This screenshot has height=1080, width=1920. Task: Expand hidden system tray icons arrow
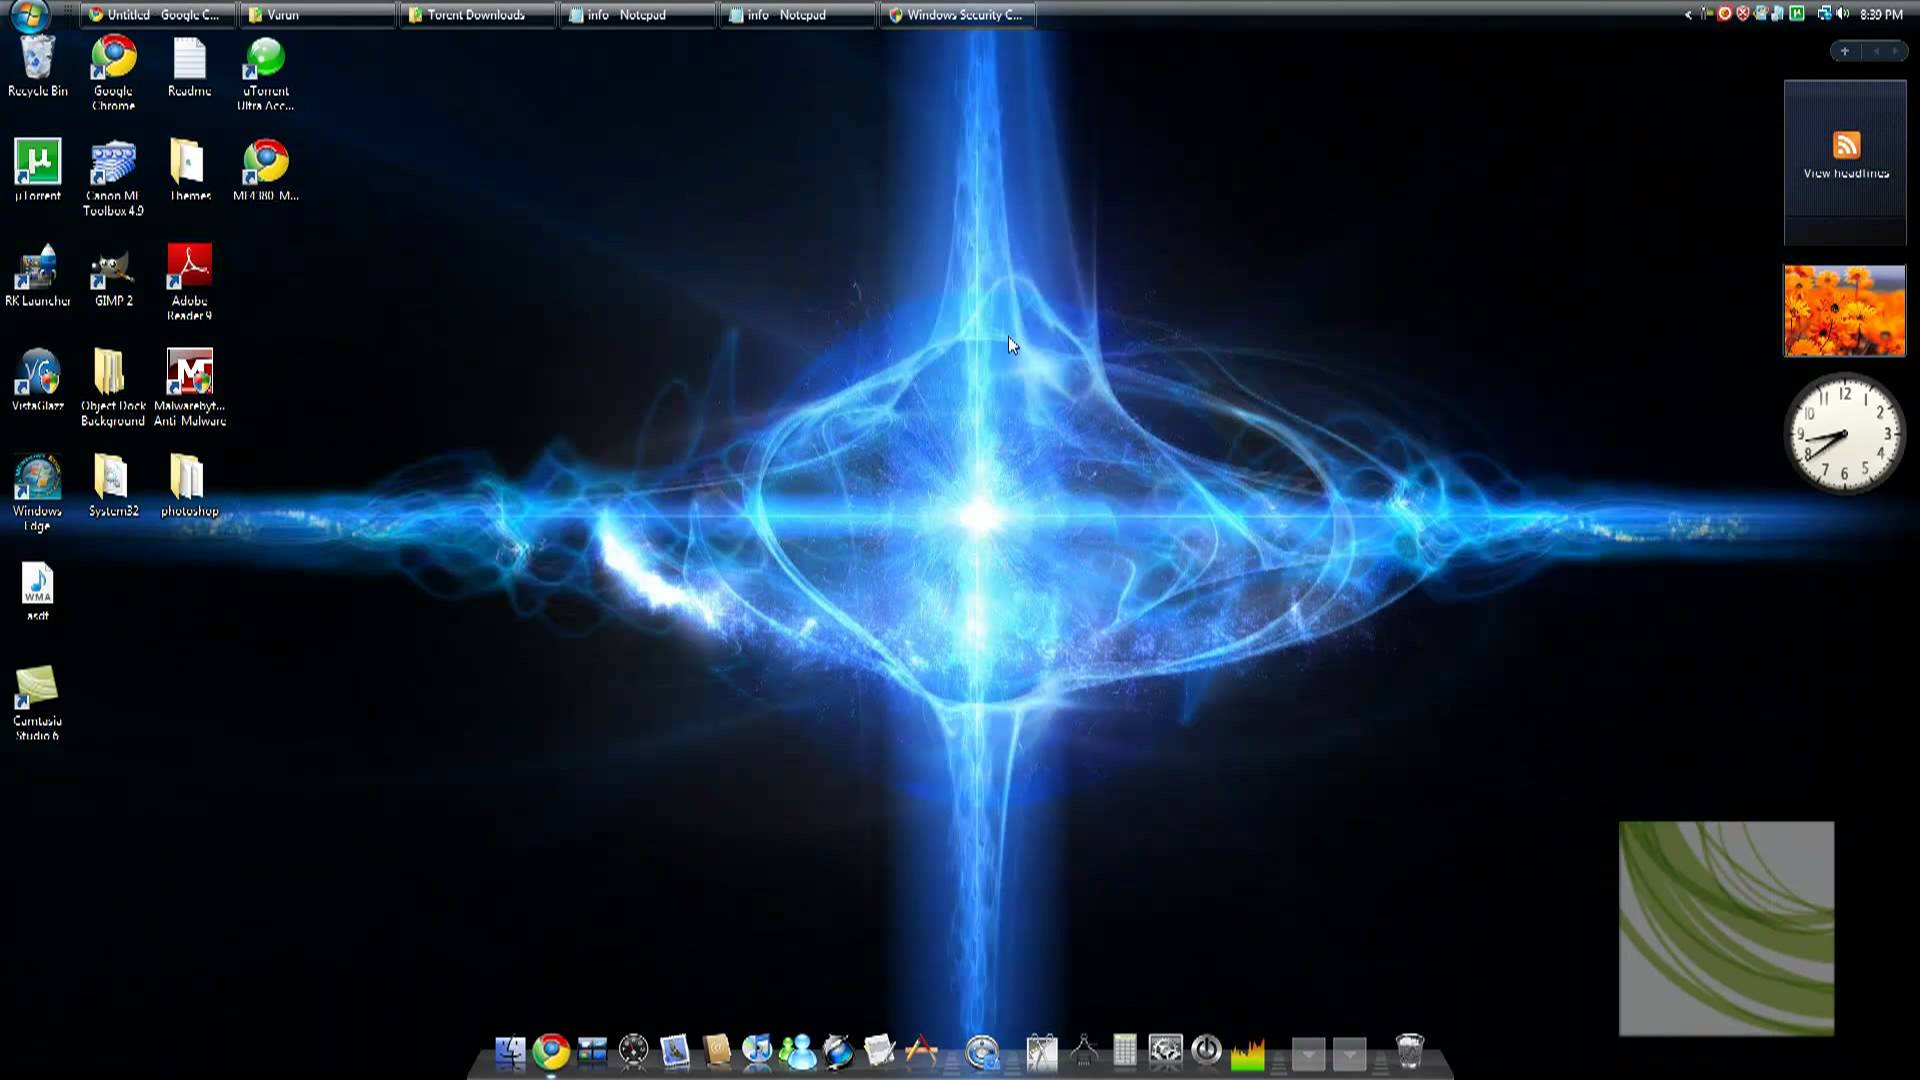coord(1688,15)
